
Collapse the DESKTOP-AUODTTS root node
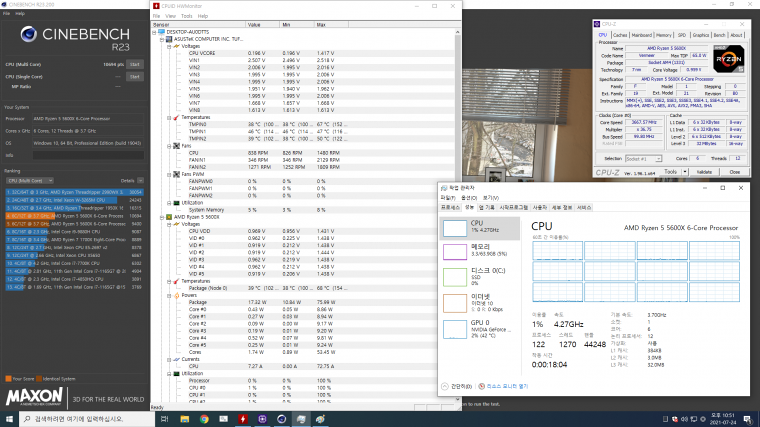(154, 32)
